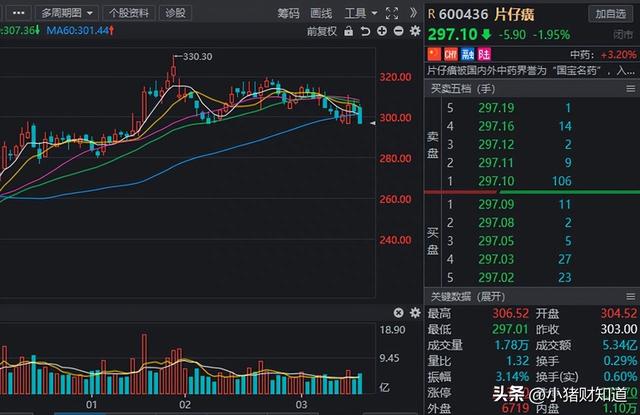The image size is (640, 415).
Task: Click the 换手(实) value 0.60%
Action: click(620, 376)
